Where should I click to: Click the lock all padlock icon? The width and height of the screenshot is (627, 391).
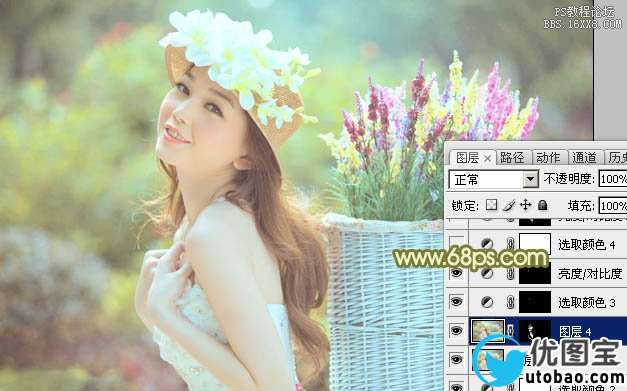click(542, 205)
